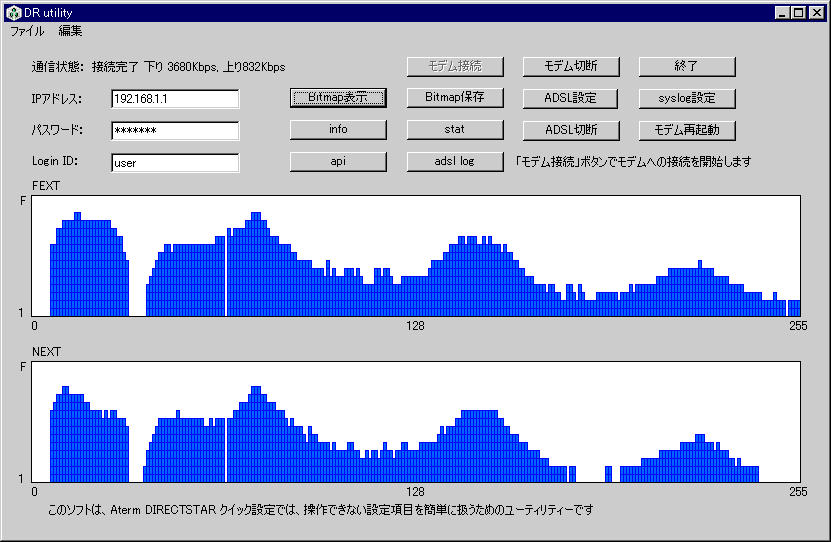Viewport: 831px width, 542px height.
Task: Open ADSL設定
Action: click(x=571, y=98)
